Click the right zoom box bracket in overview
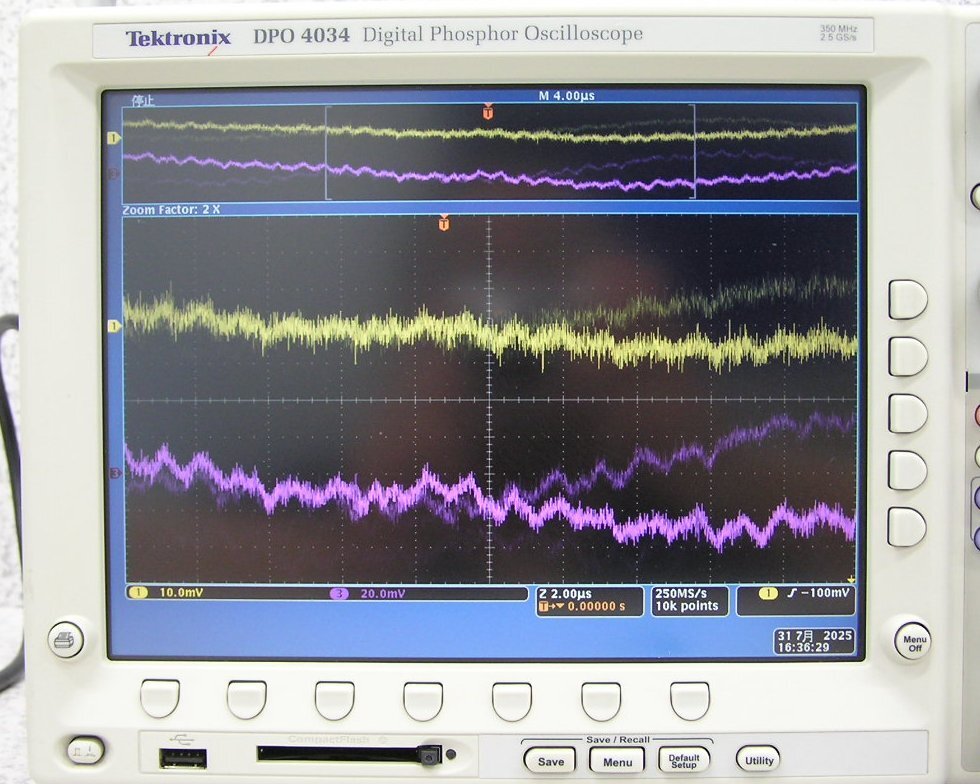This screenshot has height=784, width=980. 693,151
